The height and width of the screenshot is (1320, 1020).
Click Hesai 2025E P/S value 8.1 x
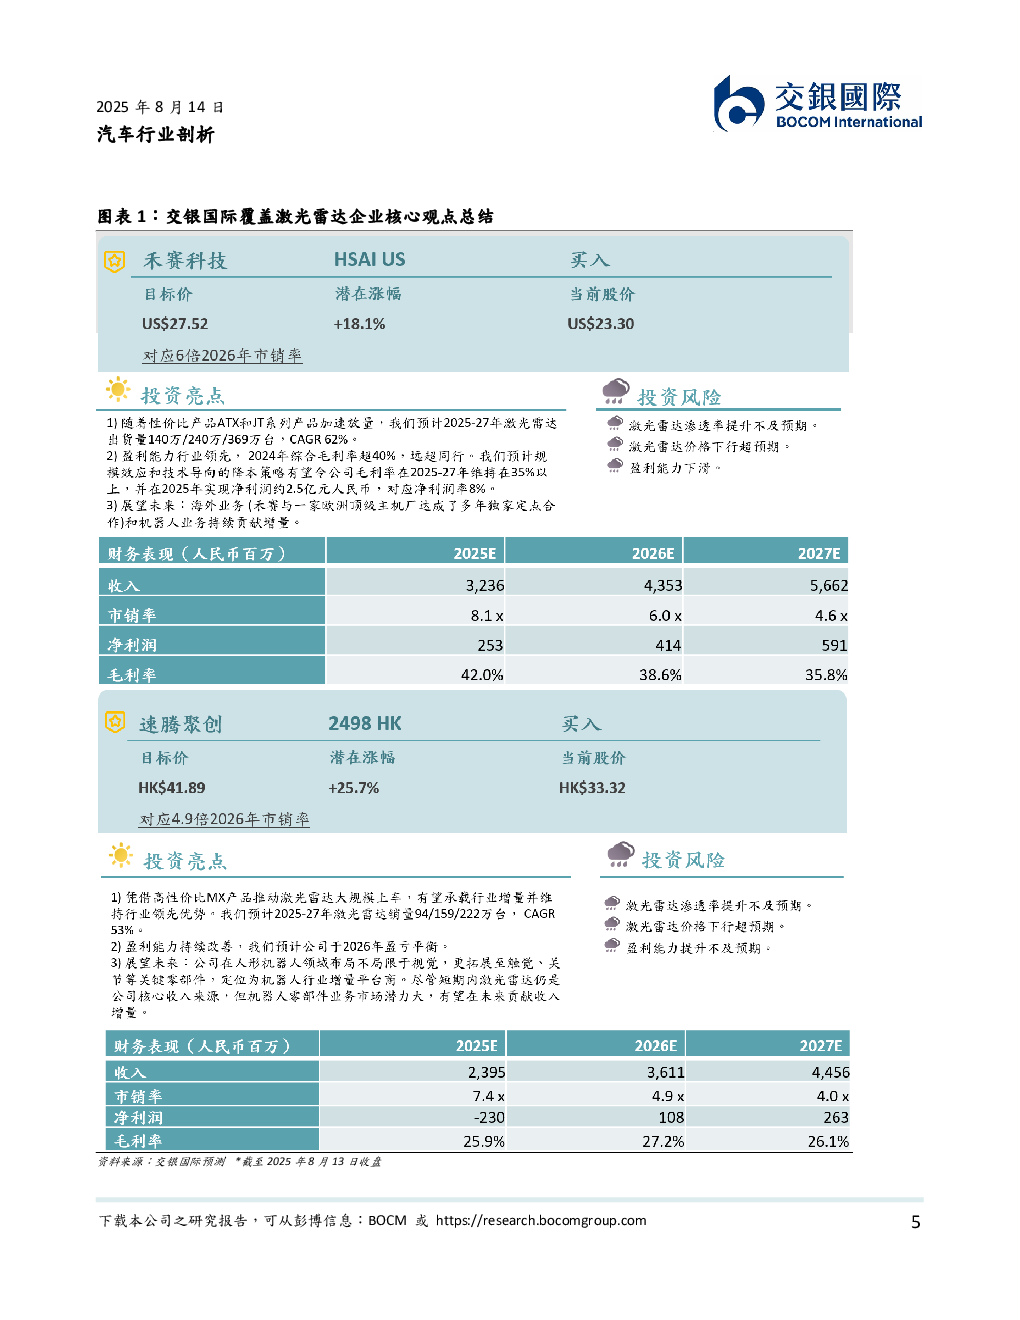(x=487, y=616)
